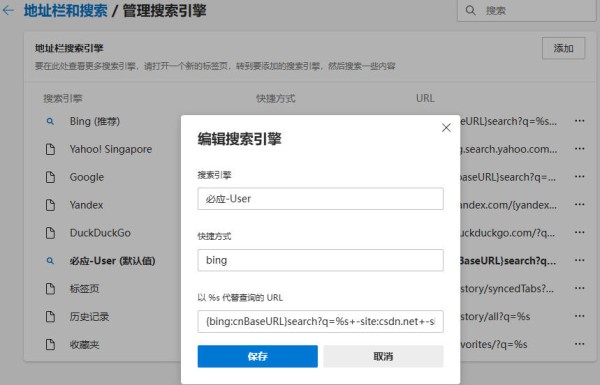Click the magnifier icon in settings search
Image resolution: width=600 pixels, height=385 pixels.
tap(470, 10)
